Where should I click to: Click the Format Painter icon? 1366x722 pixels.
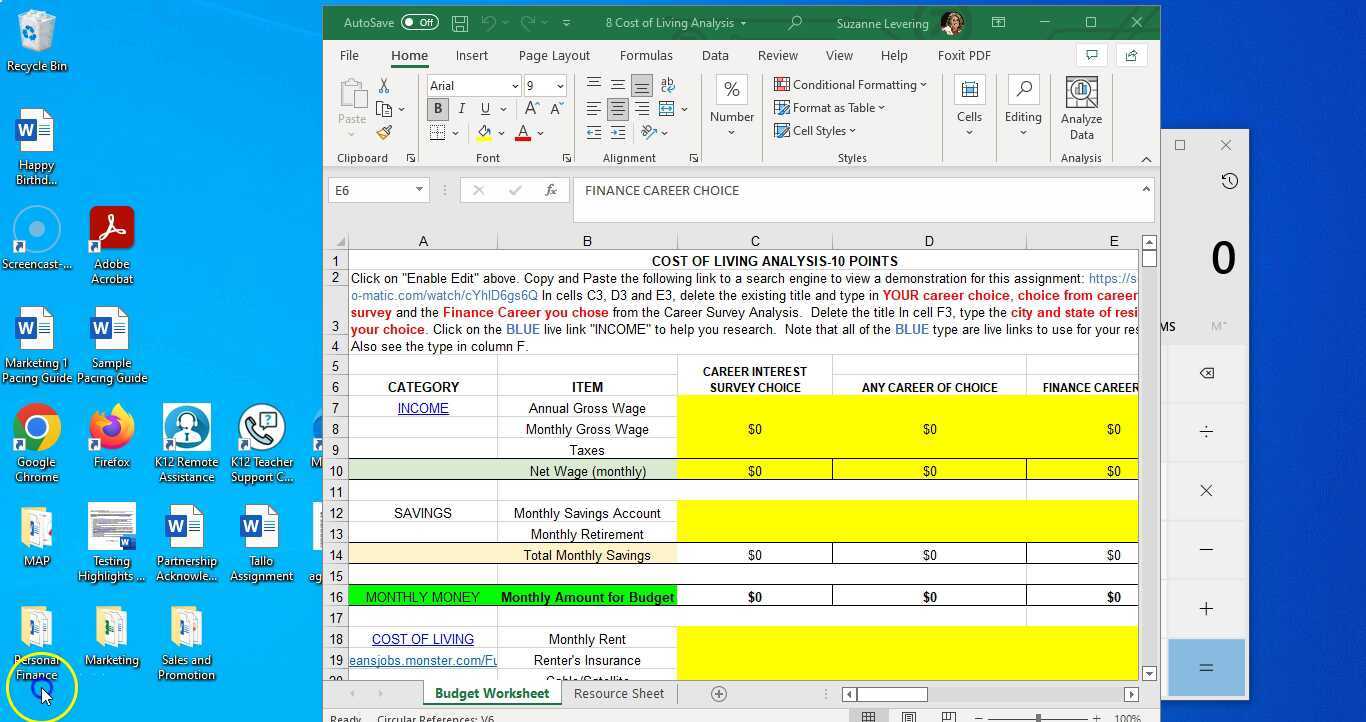384,133
